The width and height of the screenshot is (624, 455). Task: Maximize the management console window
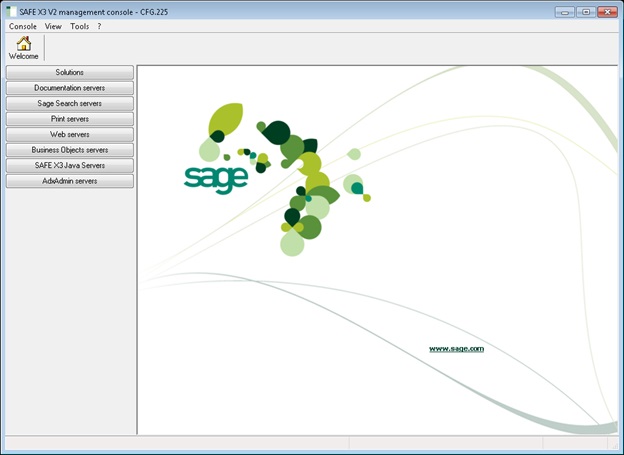[x=586, y=12]
